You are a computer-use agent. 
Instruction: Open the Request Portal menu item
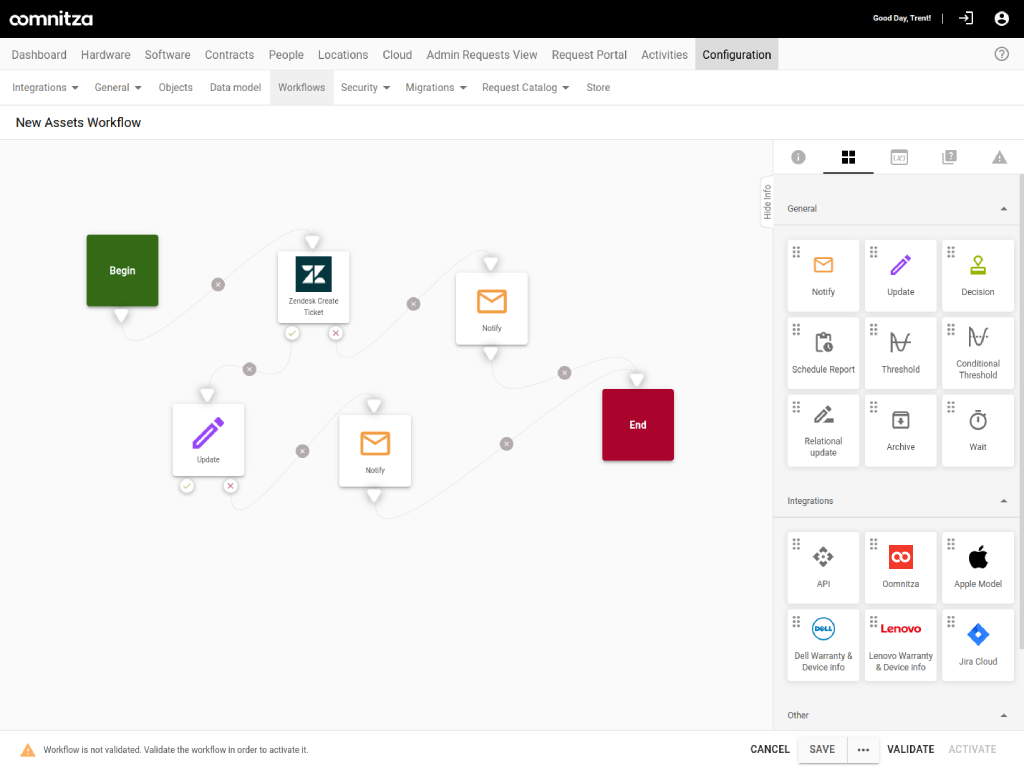(589, 55)
